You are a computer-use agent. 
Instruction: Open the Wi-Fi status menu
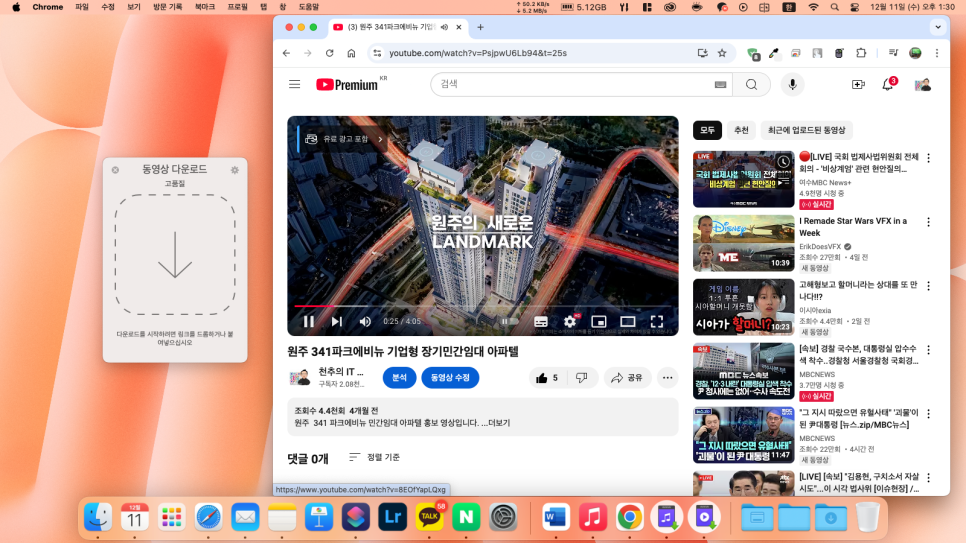pyautogui.click(x=813, y=7)
